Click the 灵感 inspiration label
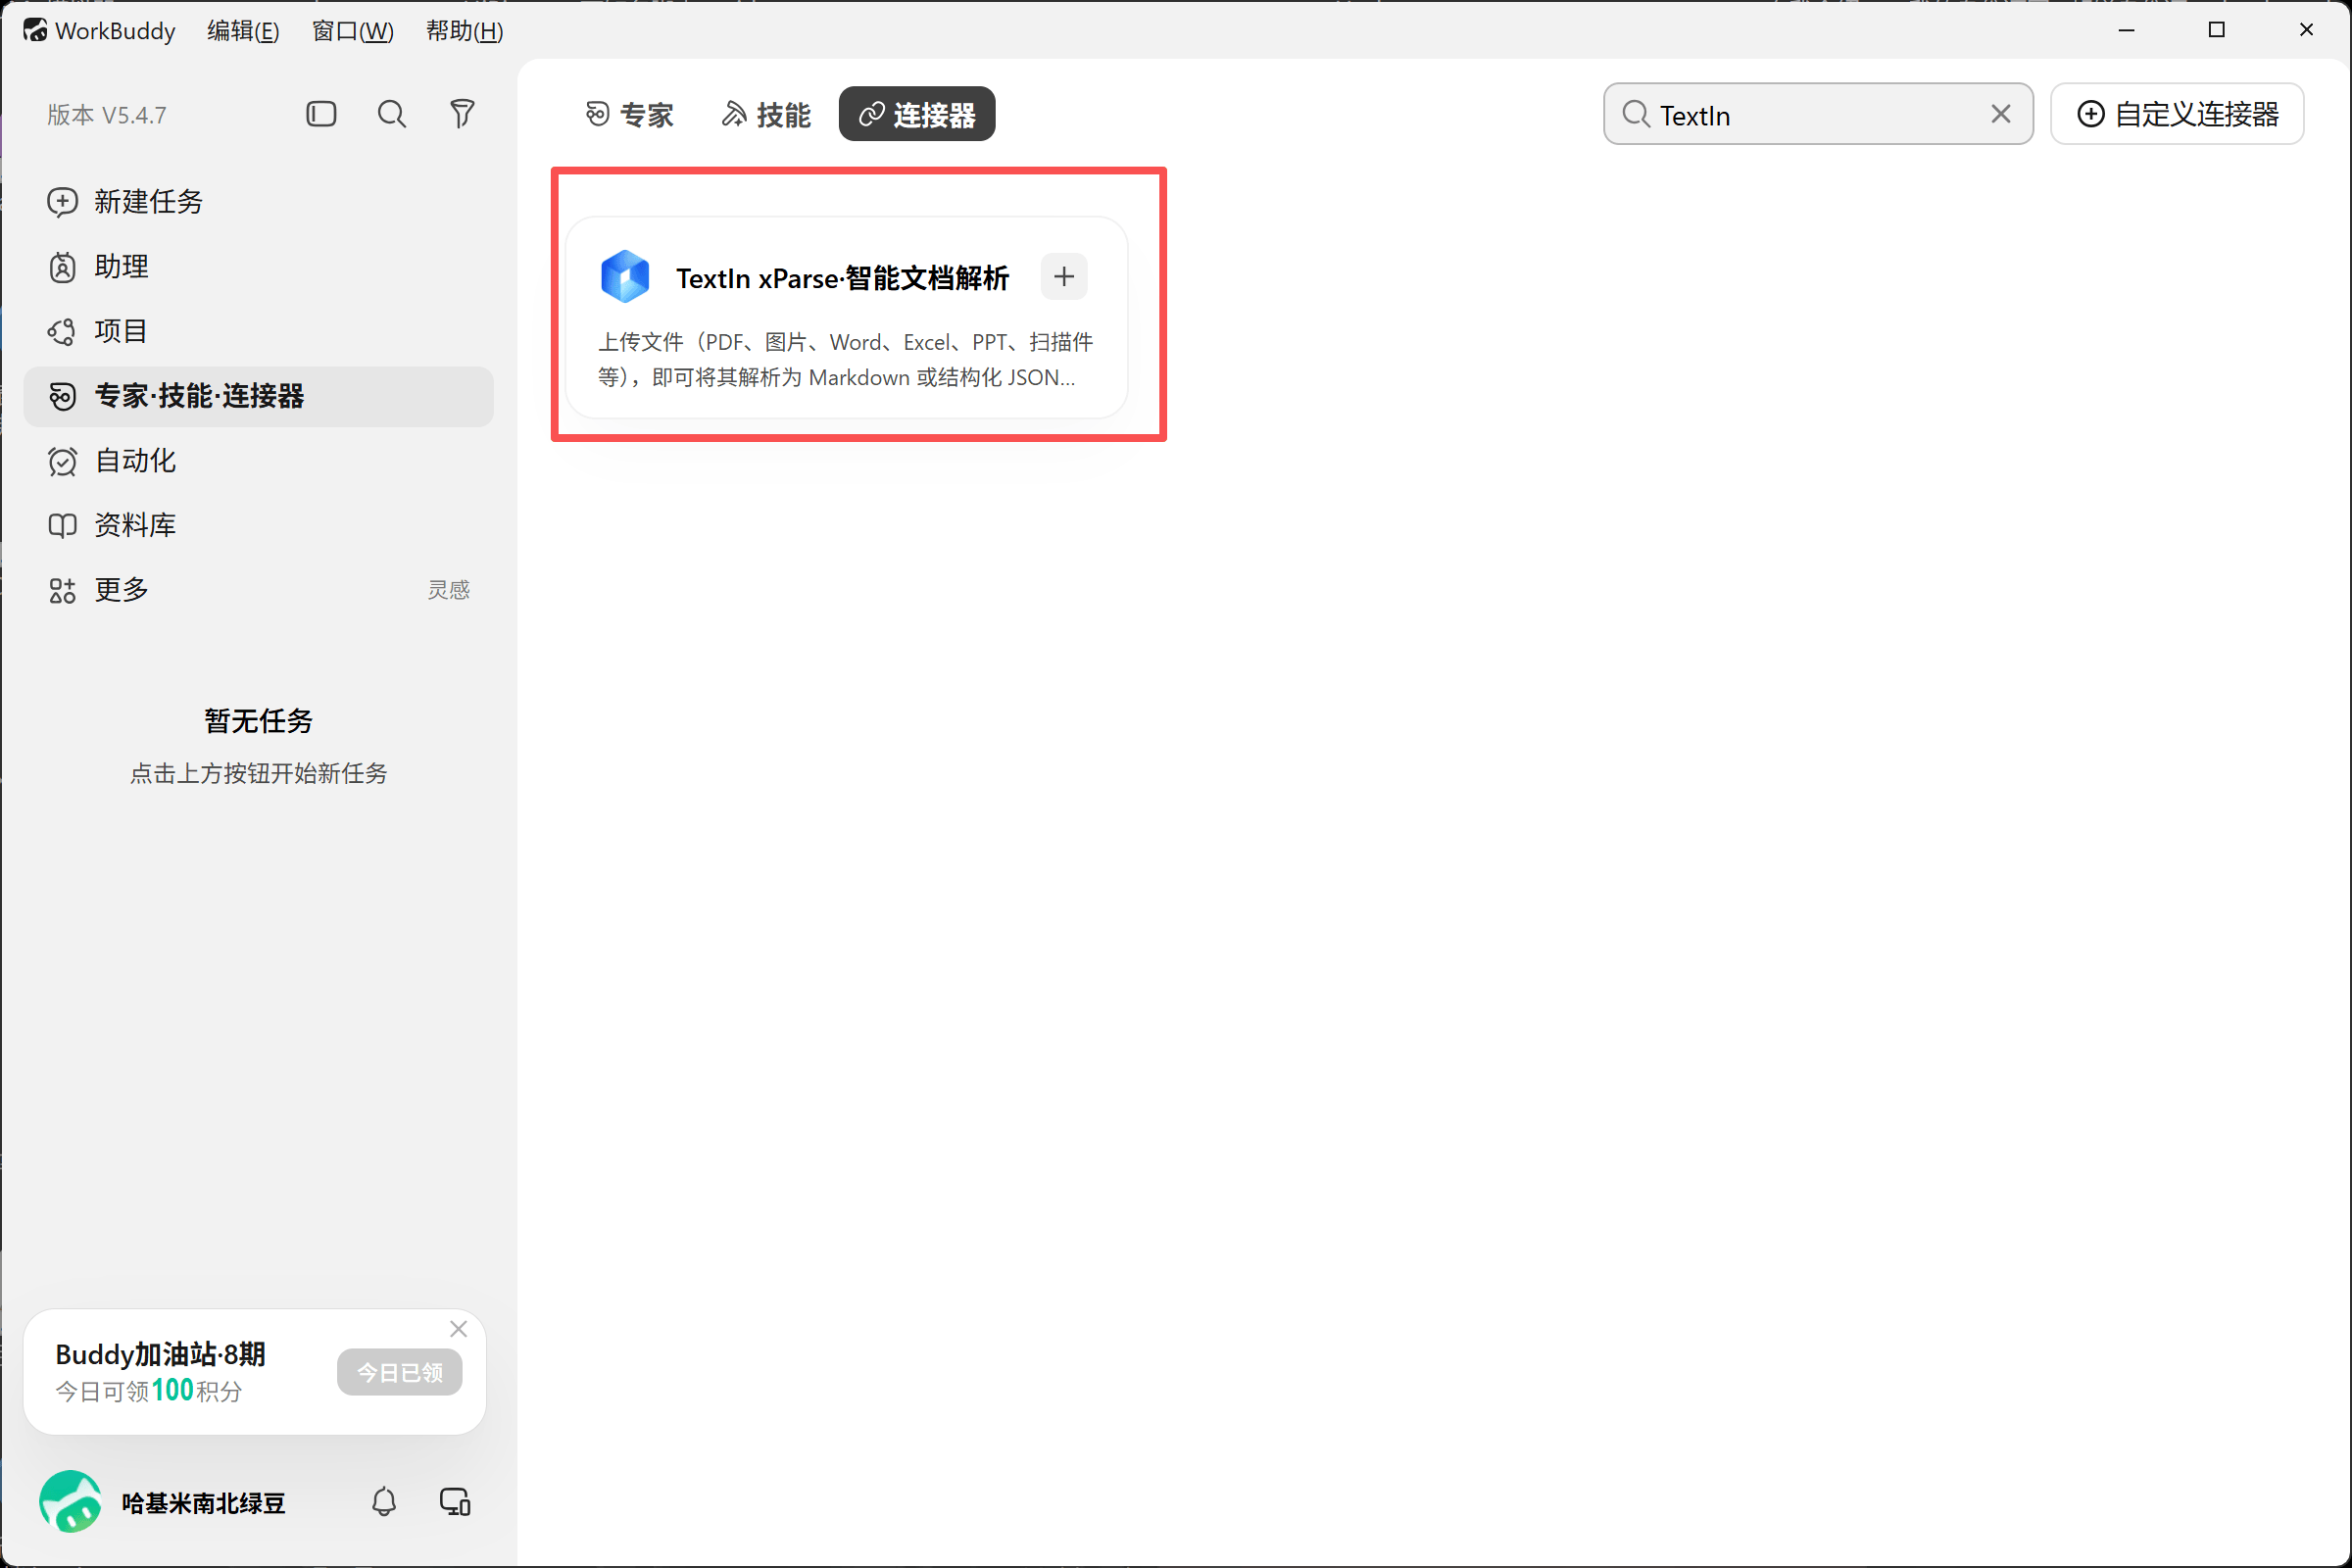2352x1568 pixels. [x=449, y=590]
